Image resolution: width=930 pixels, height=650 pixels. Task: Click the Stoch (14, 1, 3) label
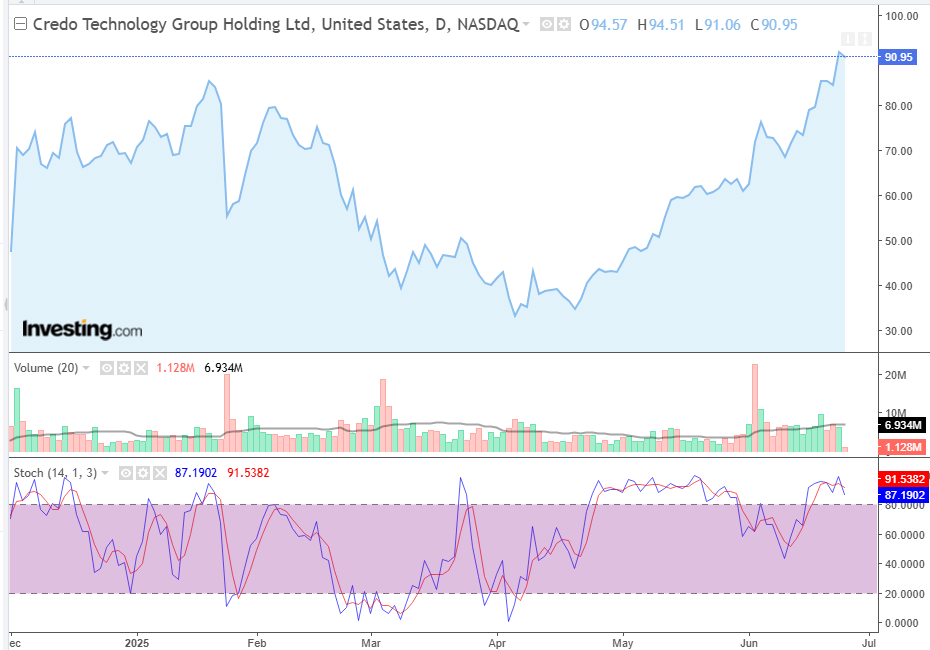coord(55,473)
